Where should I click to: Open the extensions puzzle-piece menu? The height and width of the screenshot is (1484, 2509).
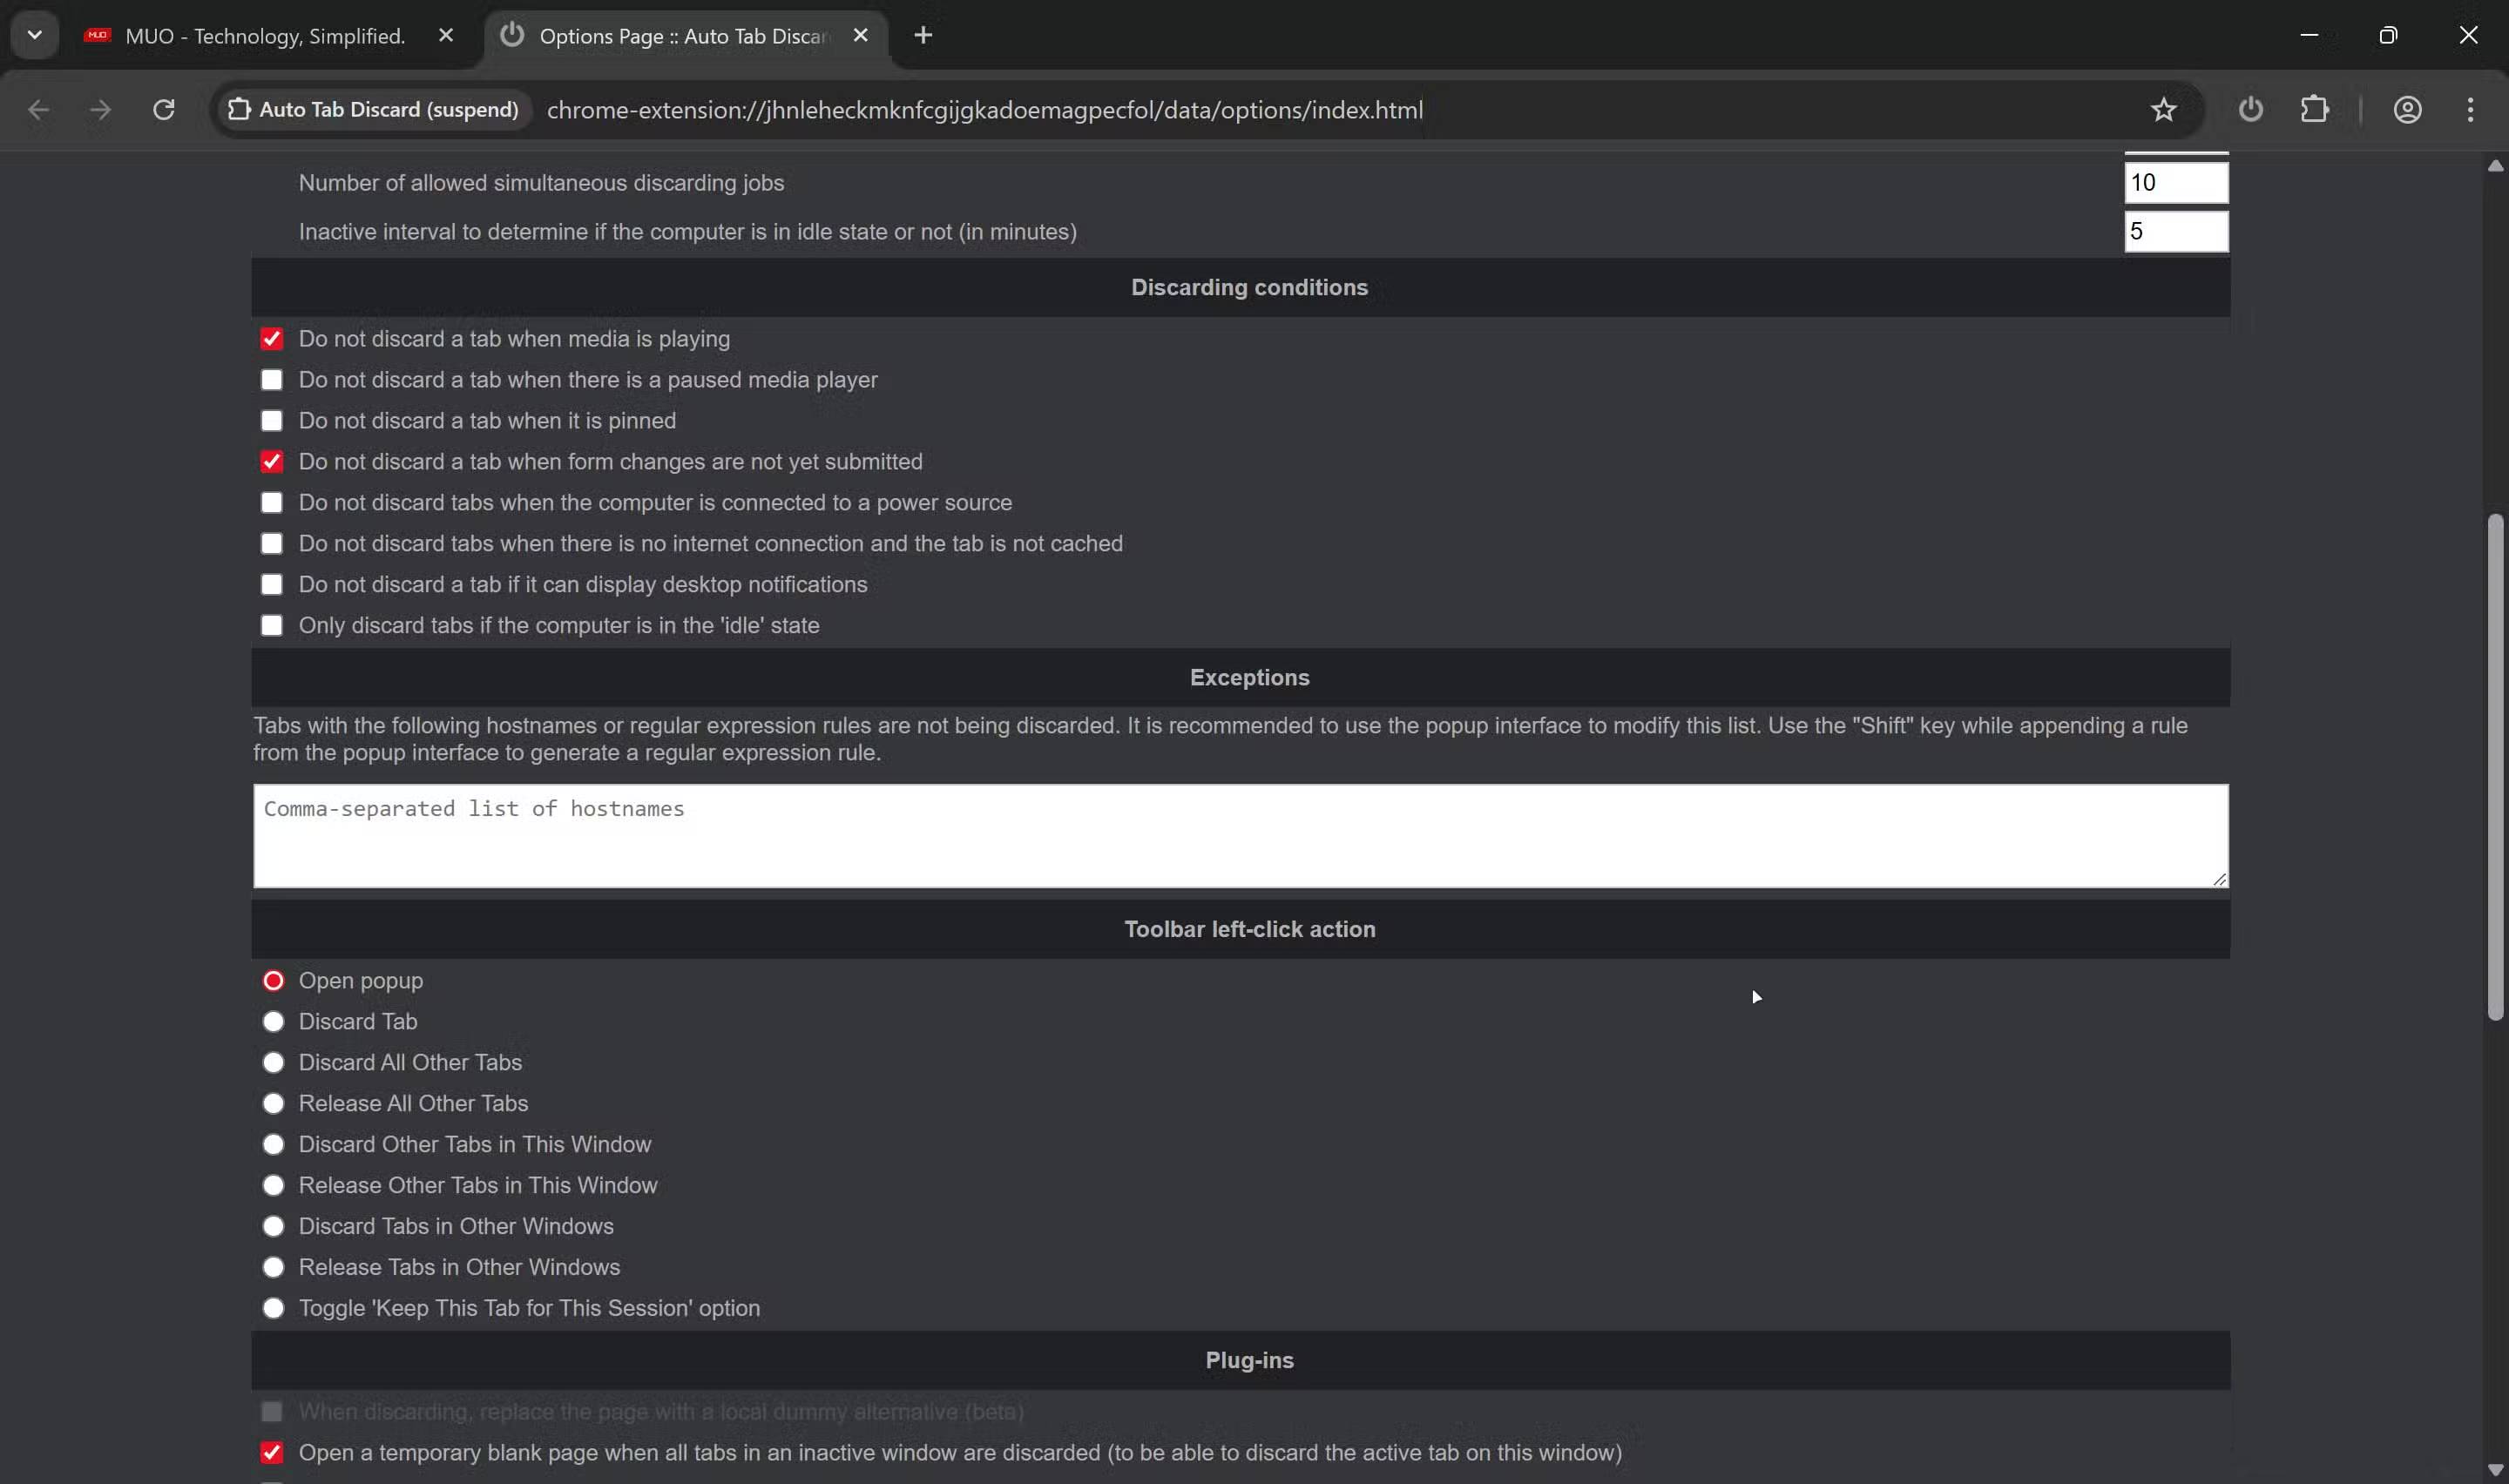pos(2315,109)
